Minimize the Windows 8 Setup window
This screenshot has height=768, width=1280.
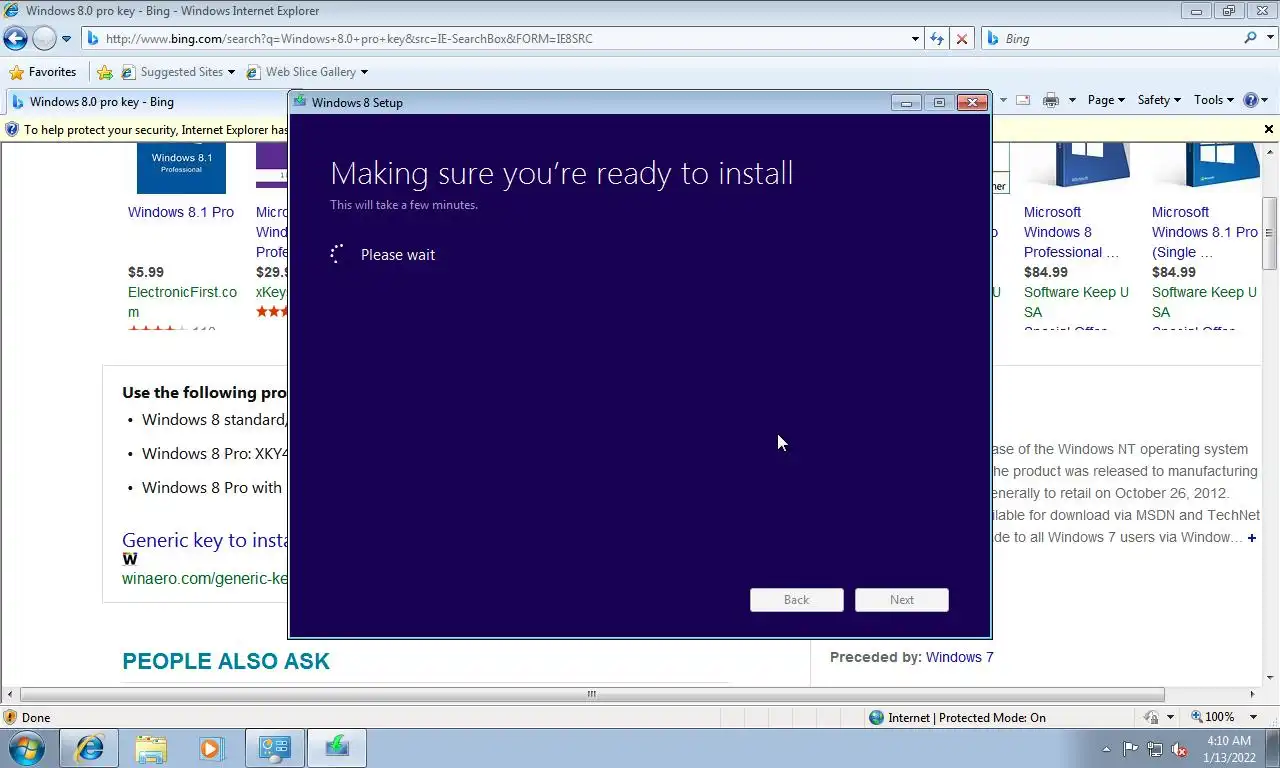tap(906, 102)
